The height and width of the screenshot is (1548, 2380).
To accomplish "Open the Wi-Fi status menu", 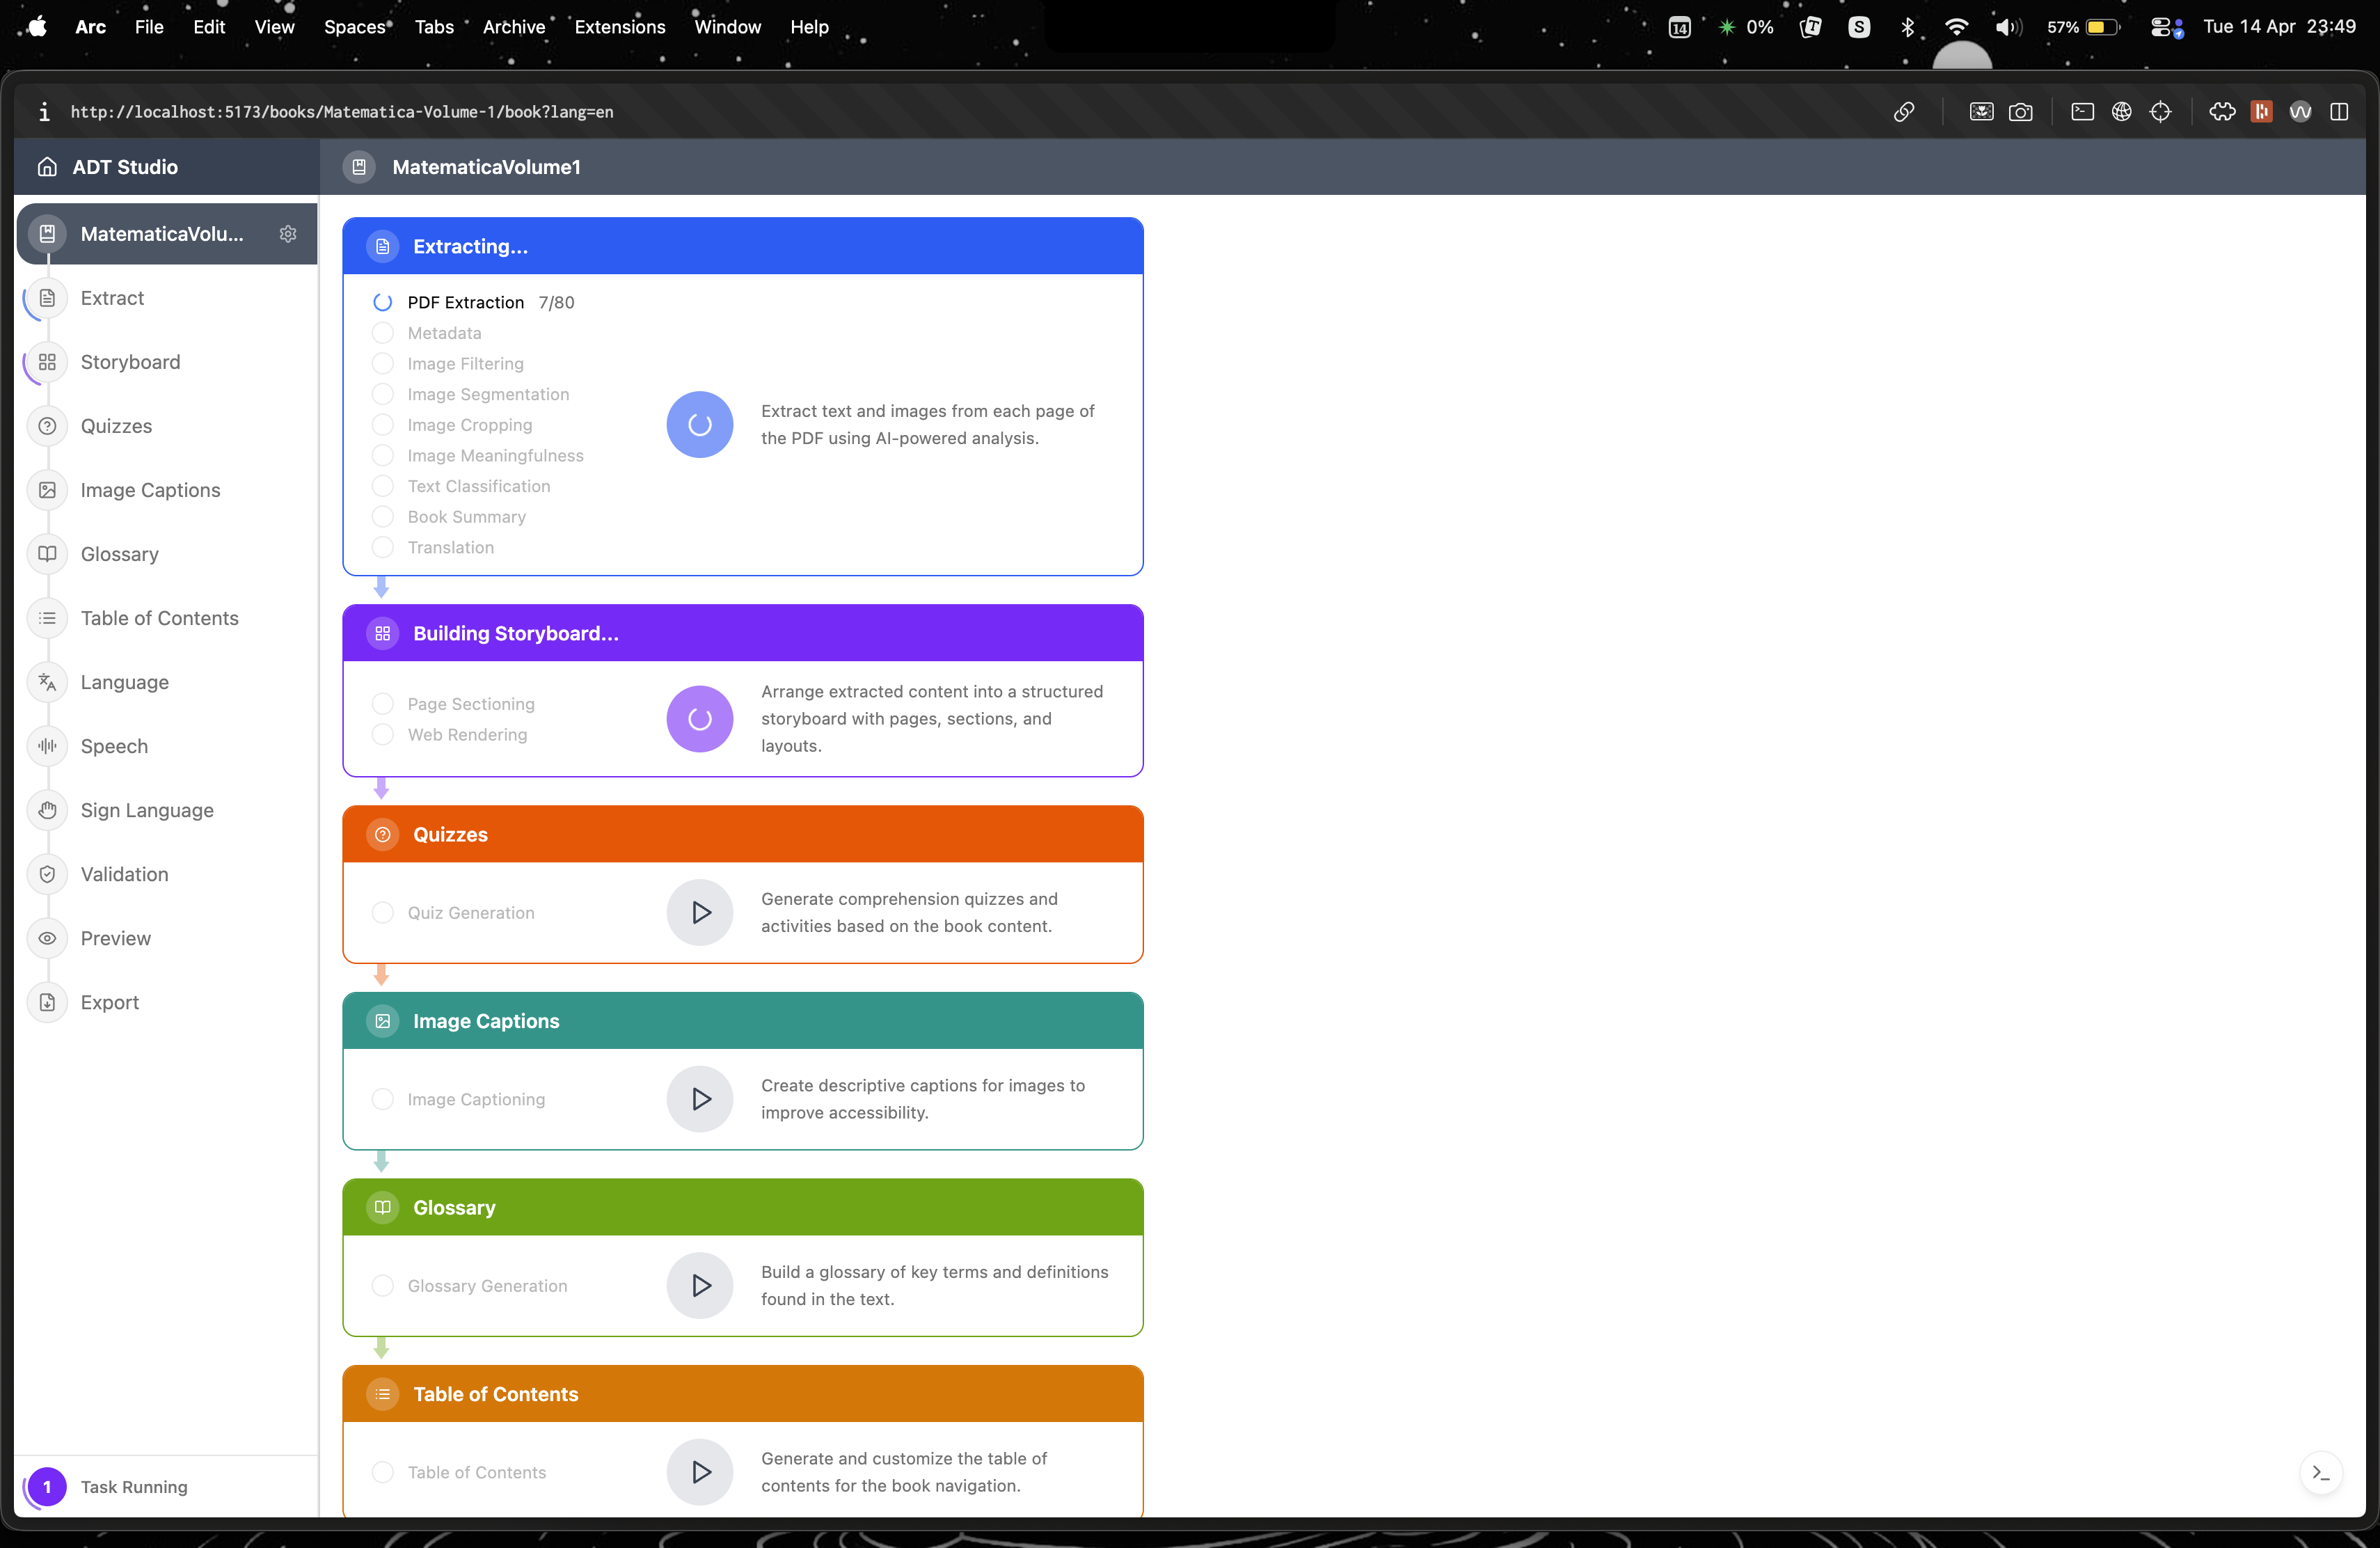I will [1957, 27].
